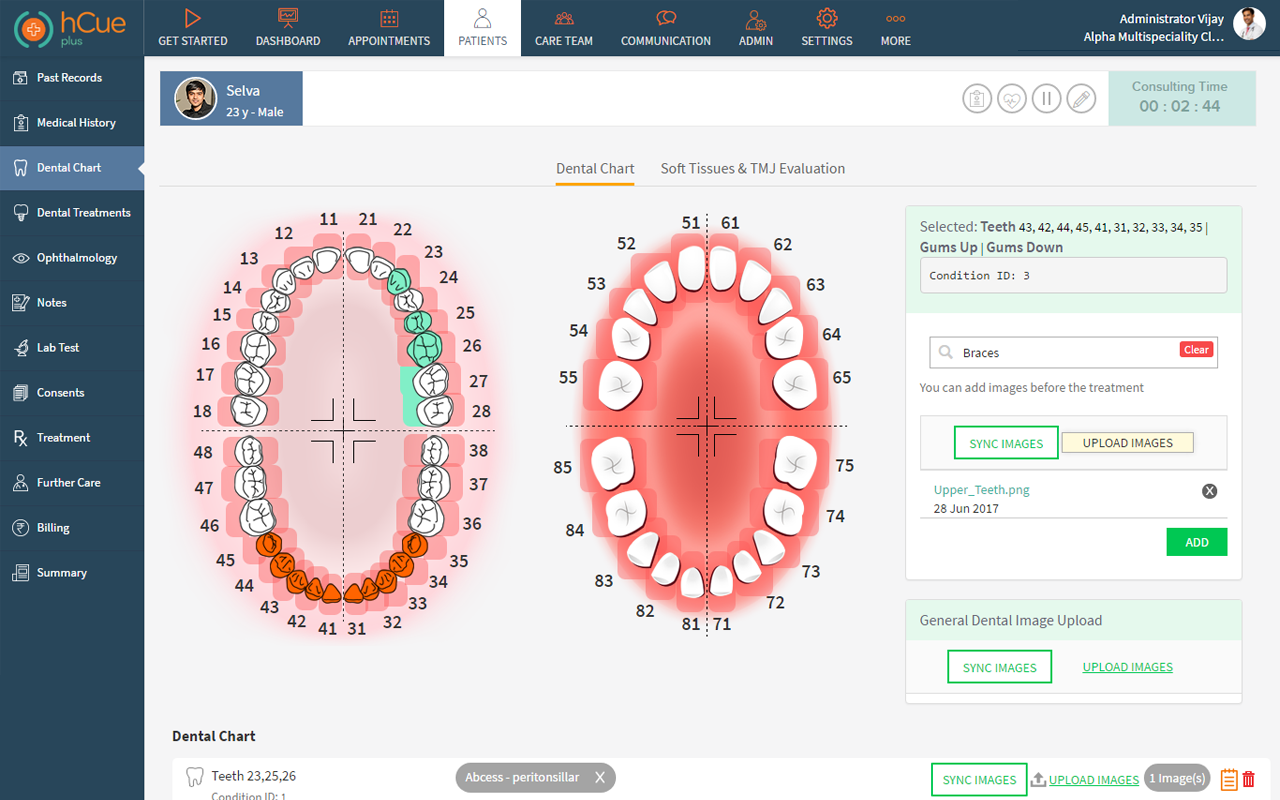Clear the Braces search text

click(1196, 349)
